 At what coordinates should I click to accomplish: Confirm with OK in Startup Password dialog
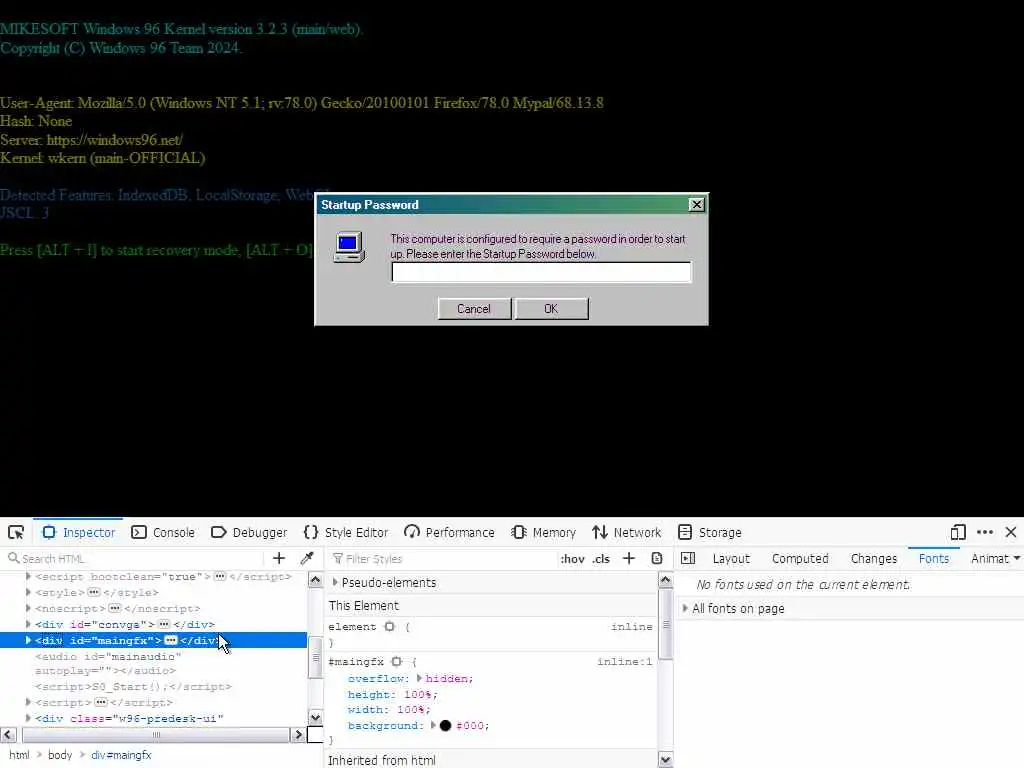tap(551, 308)
